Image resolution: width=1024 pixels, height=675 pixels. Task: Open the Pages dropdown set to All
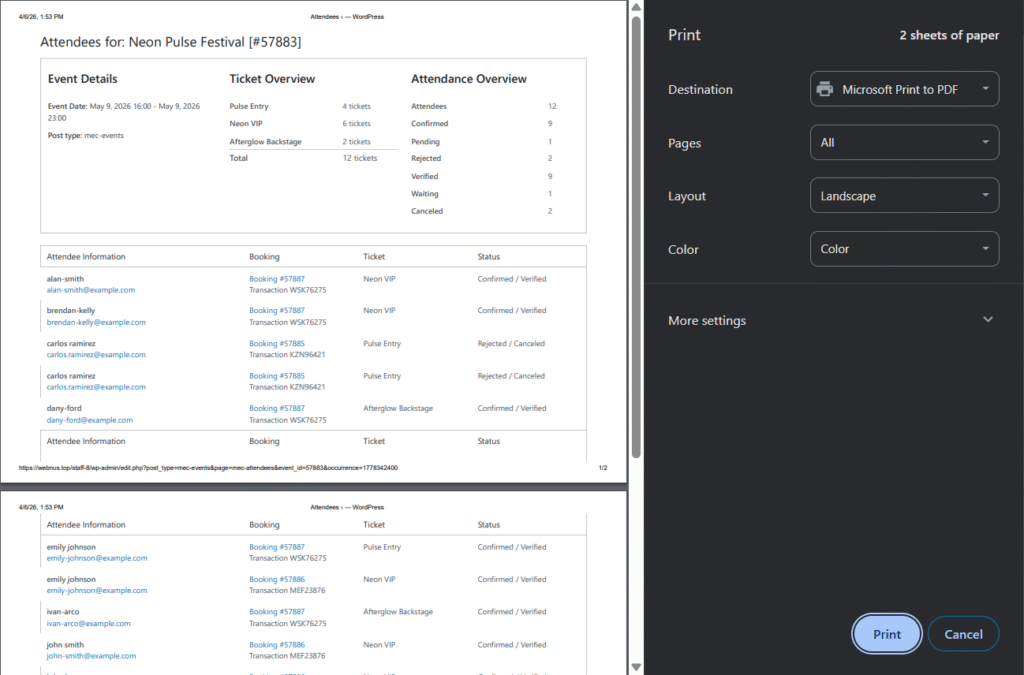pyautogui.click(x=904, y=143)
